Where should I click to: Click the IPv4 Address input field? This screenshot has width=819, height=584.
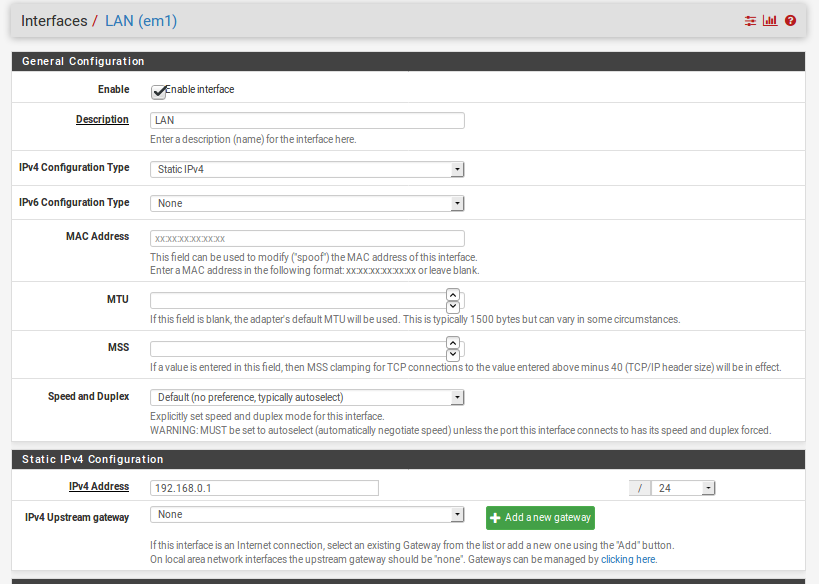[x=264, y=488]
